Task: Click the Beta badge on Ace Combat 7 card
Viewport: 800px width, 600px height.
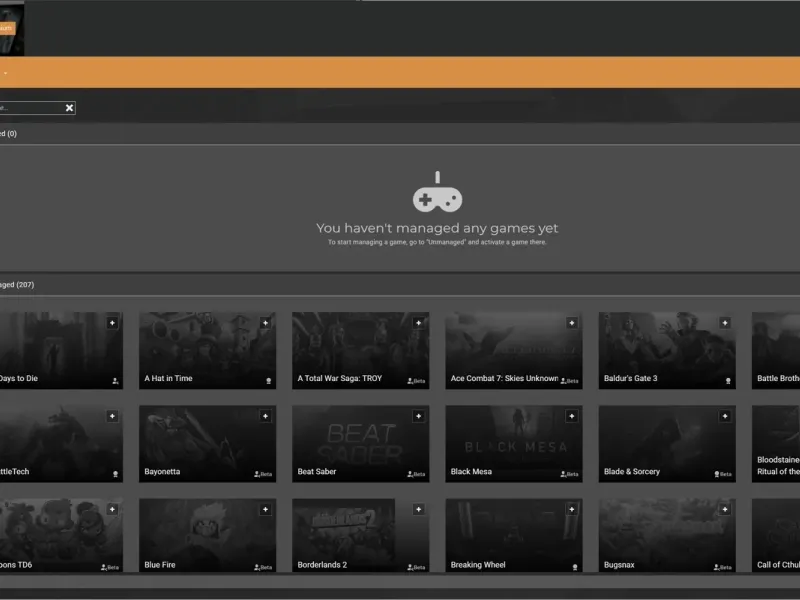Action: 569,381
